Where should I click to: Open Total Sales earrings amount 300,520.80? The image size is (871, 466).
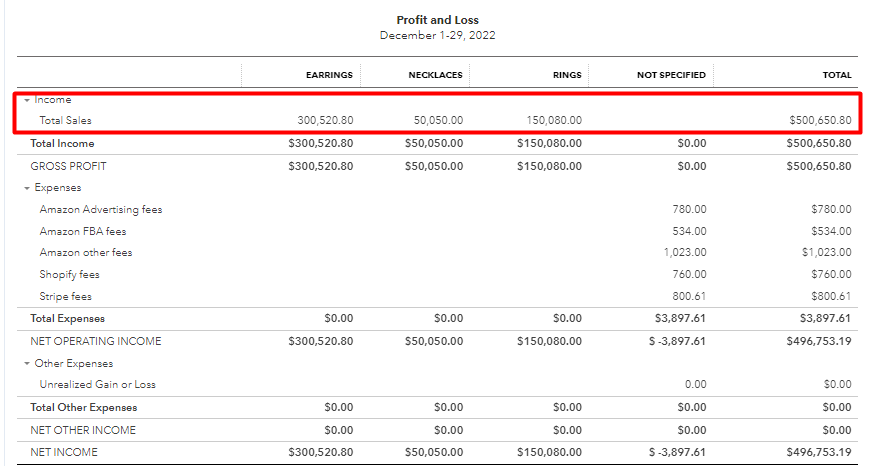pyautogui.click(x=325, y=120)
